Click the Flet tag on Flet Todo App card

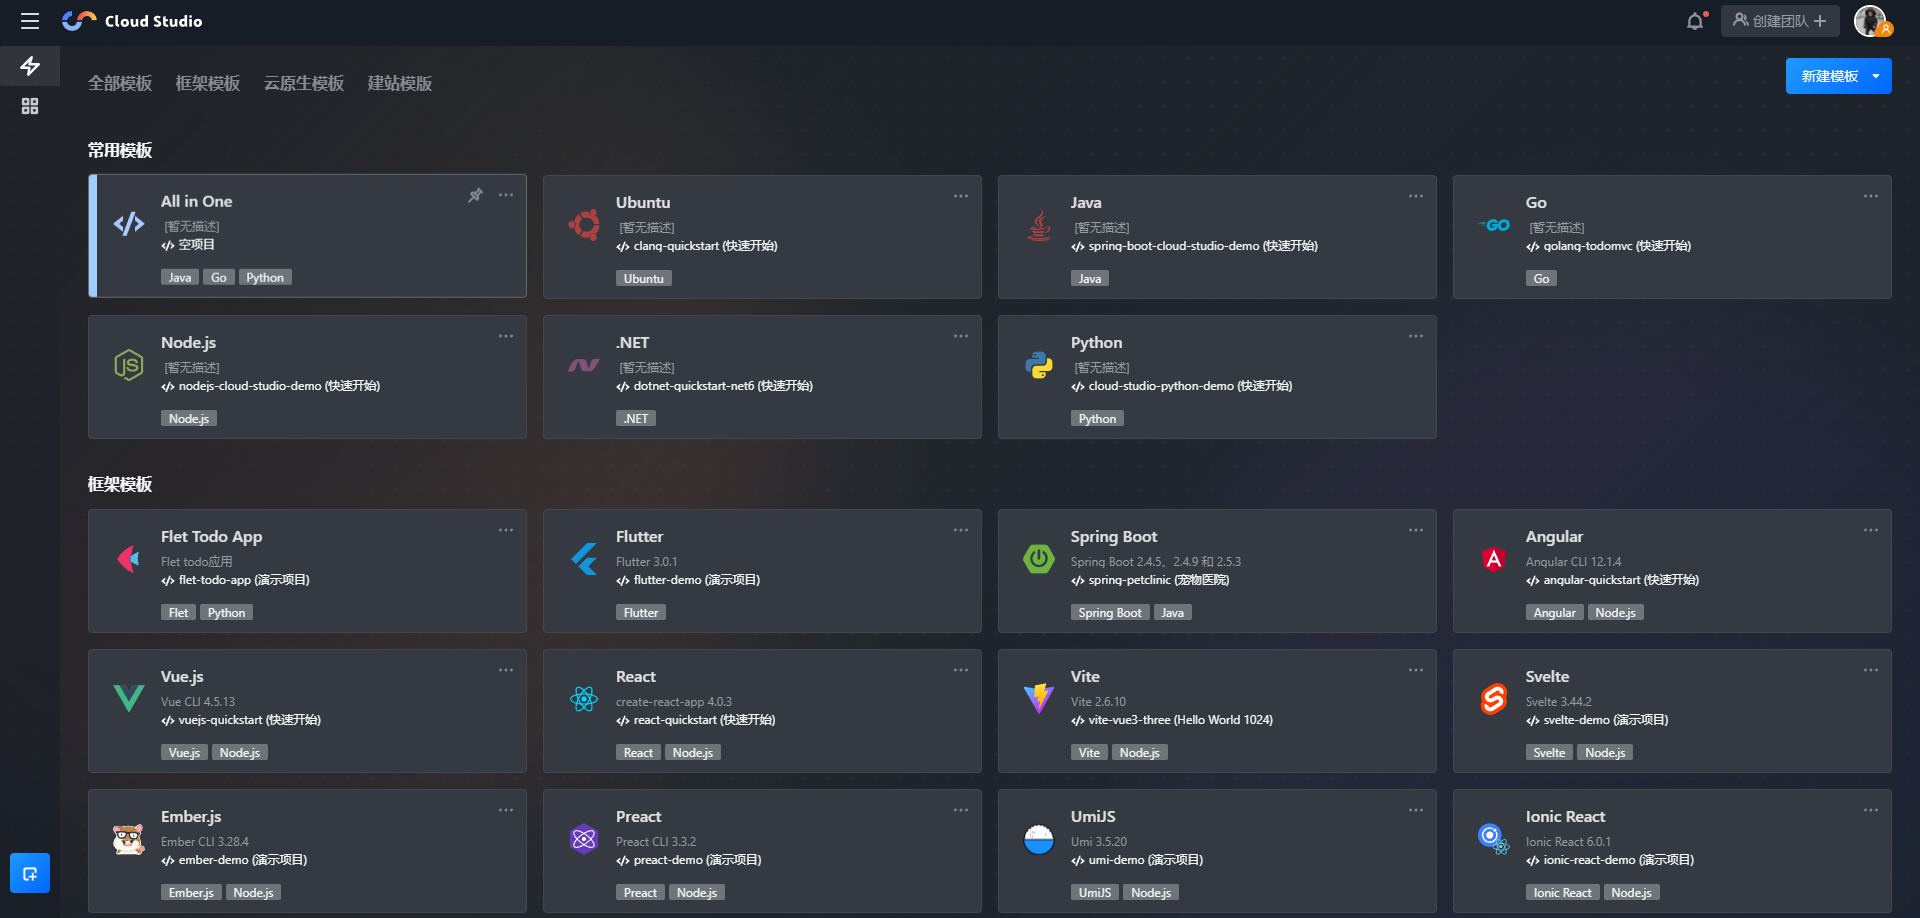(178, 612)
